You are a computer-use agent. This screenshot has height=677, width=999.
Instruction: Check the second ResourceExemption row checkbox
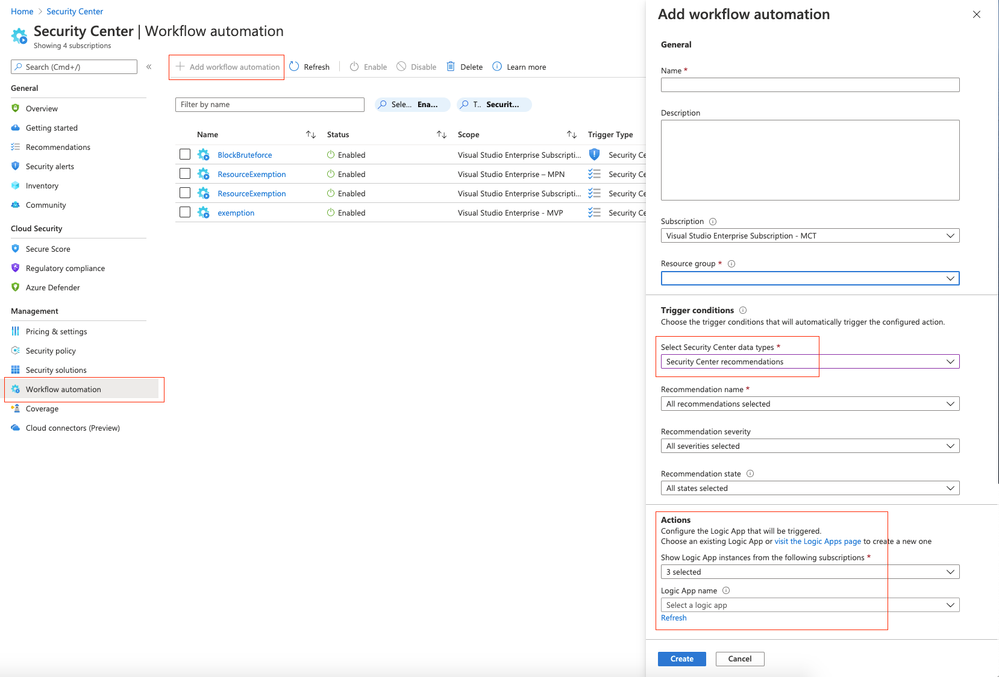[x=185, y=192]
